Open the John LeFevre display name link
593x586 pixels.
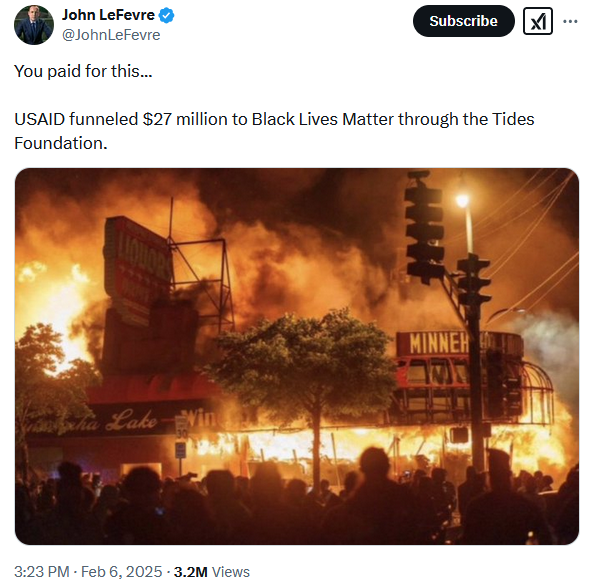click(108, 15)
